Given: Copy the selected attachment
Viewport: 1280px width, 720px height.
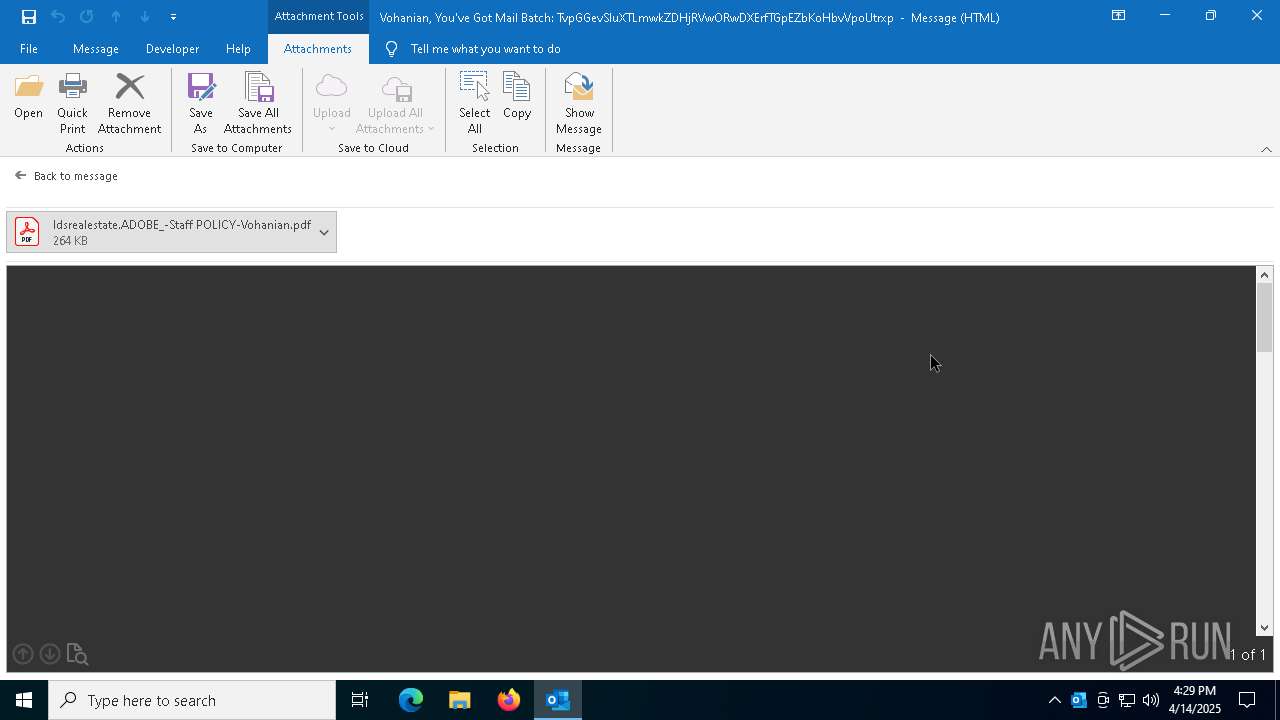Looking at the screenshot, I should (x=517, y=98).
